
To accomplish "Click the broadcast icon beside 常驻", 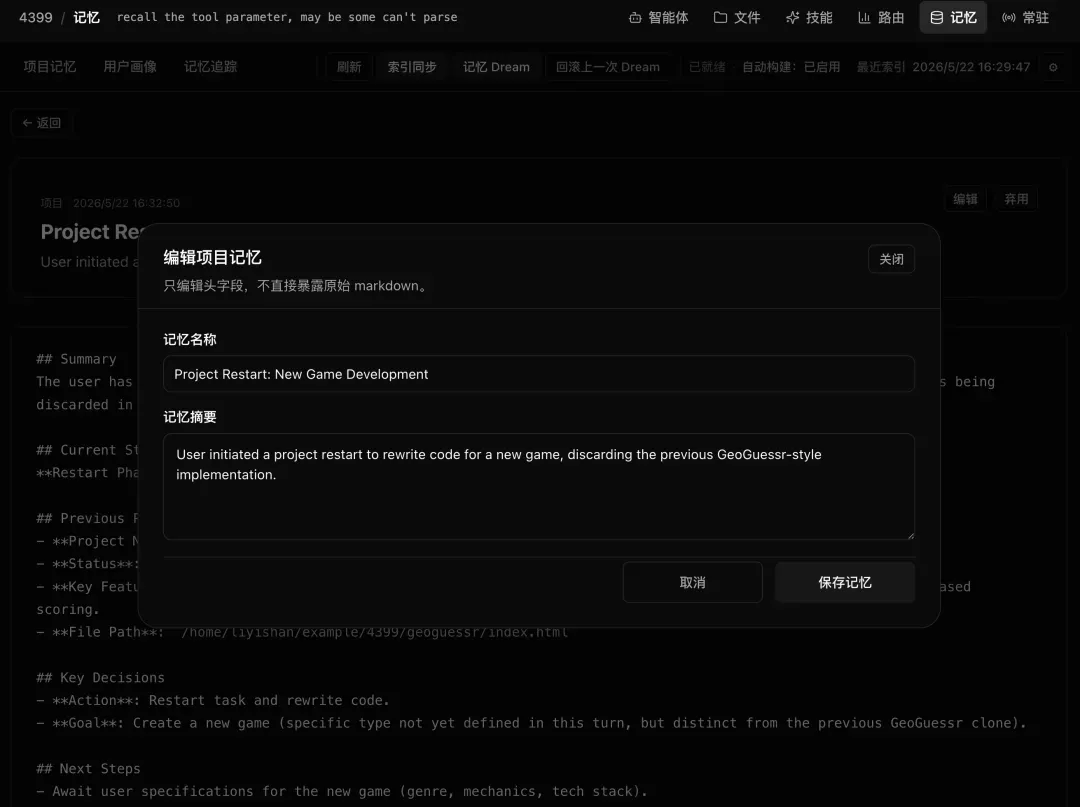I will (x=1008, y=17).
